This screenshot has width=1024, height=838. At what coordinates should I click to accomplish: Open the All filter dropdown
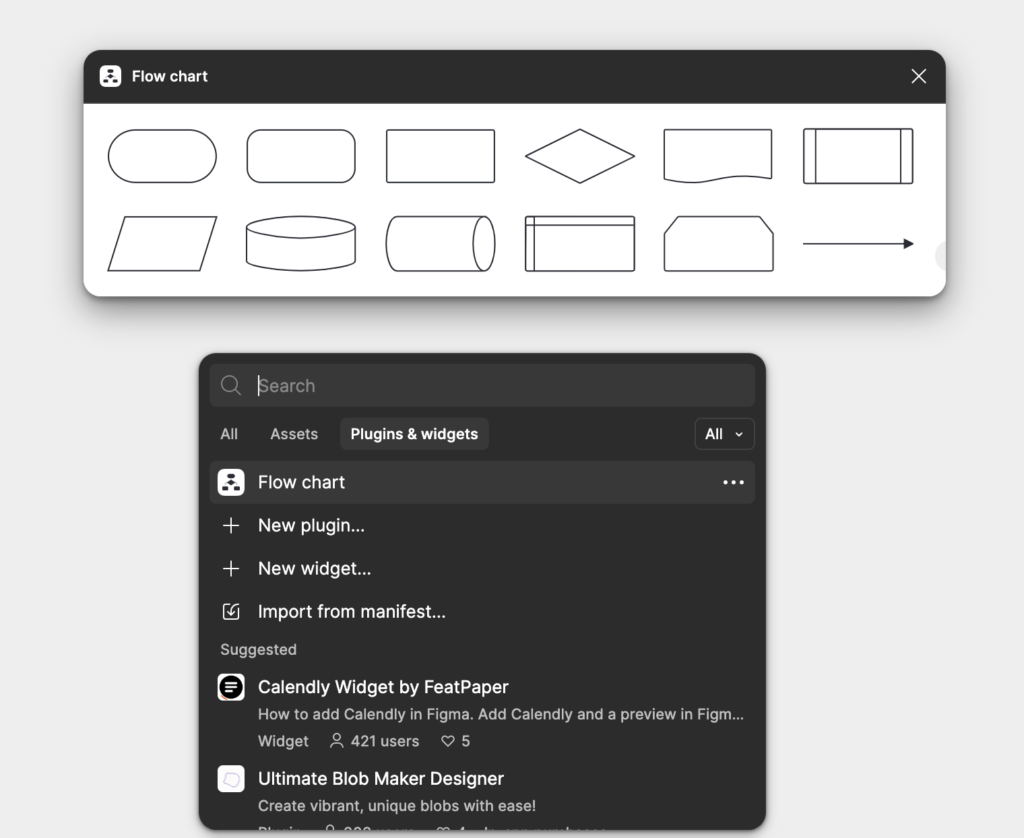pos(724,434)
